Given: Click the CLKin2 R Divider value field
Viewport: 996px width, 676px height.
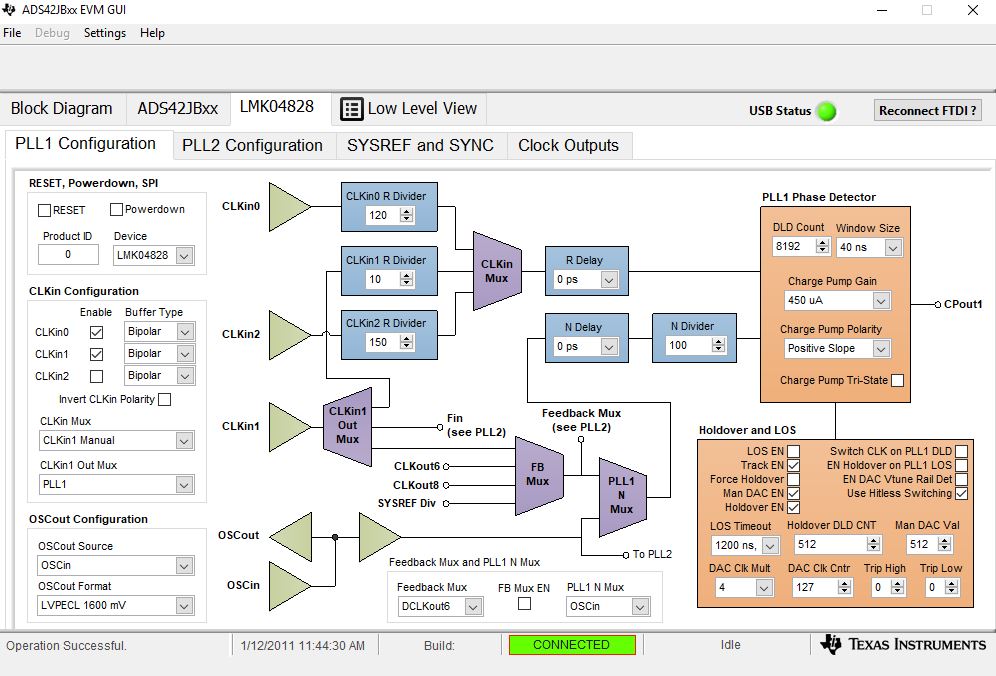Looking at the screenshot, I should click(382, 342).
